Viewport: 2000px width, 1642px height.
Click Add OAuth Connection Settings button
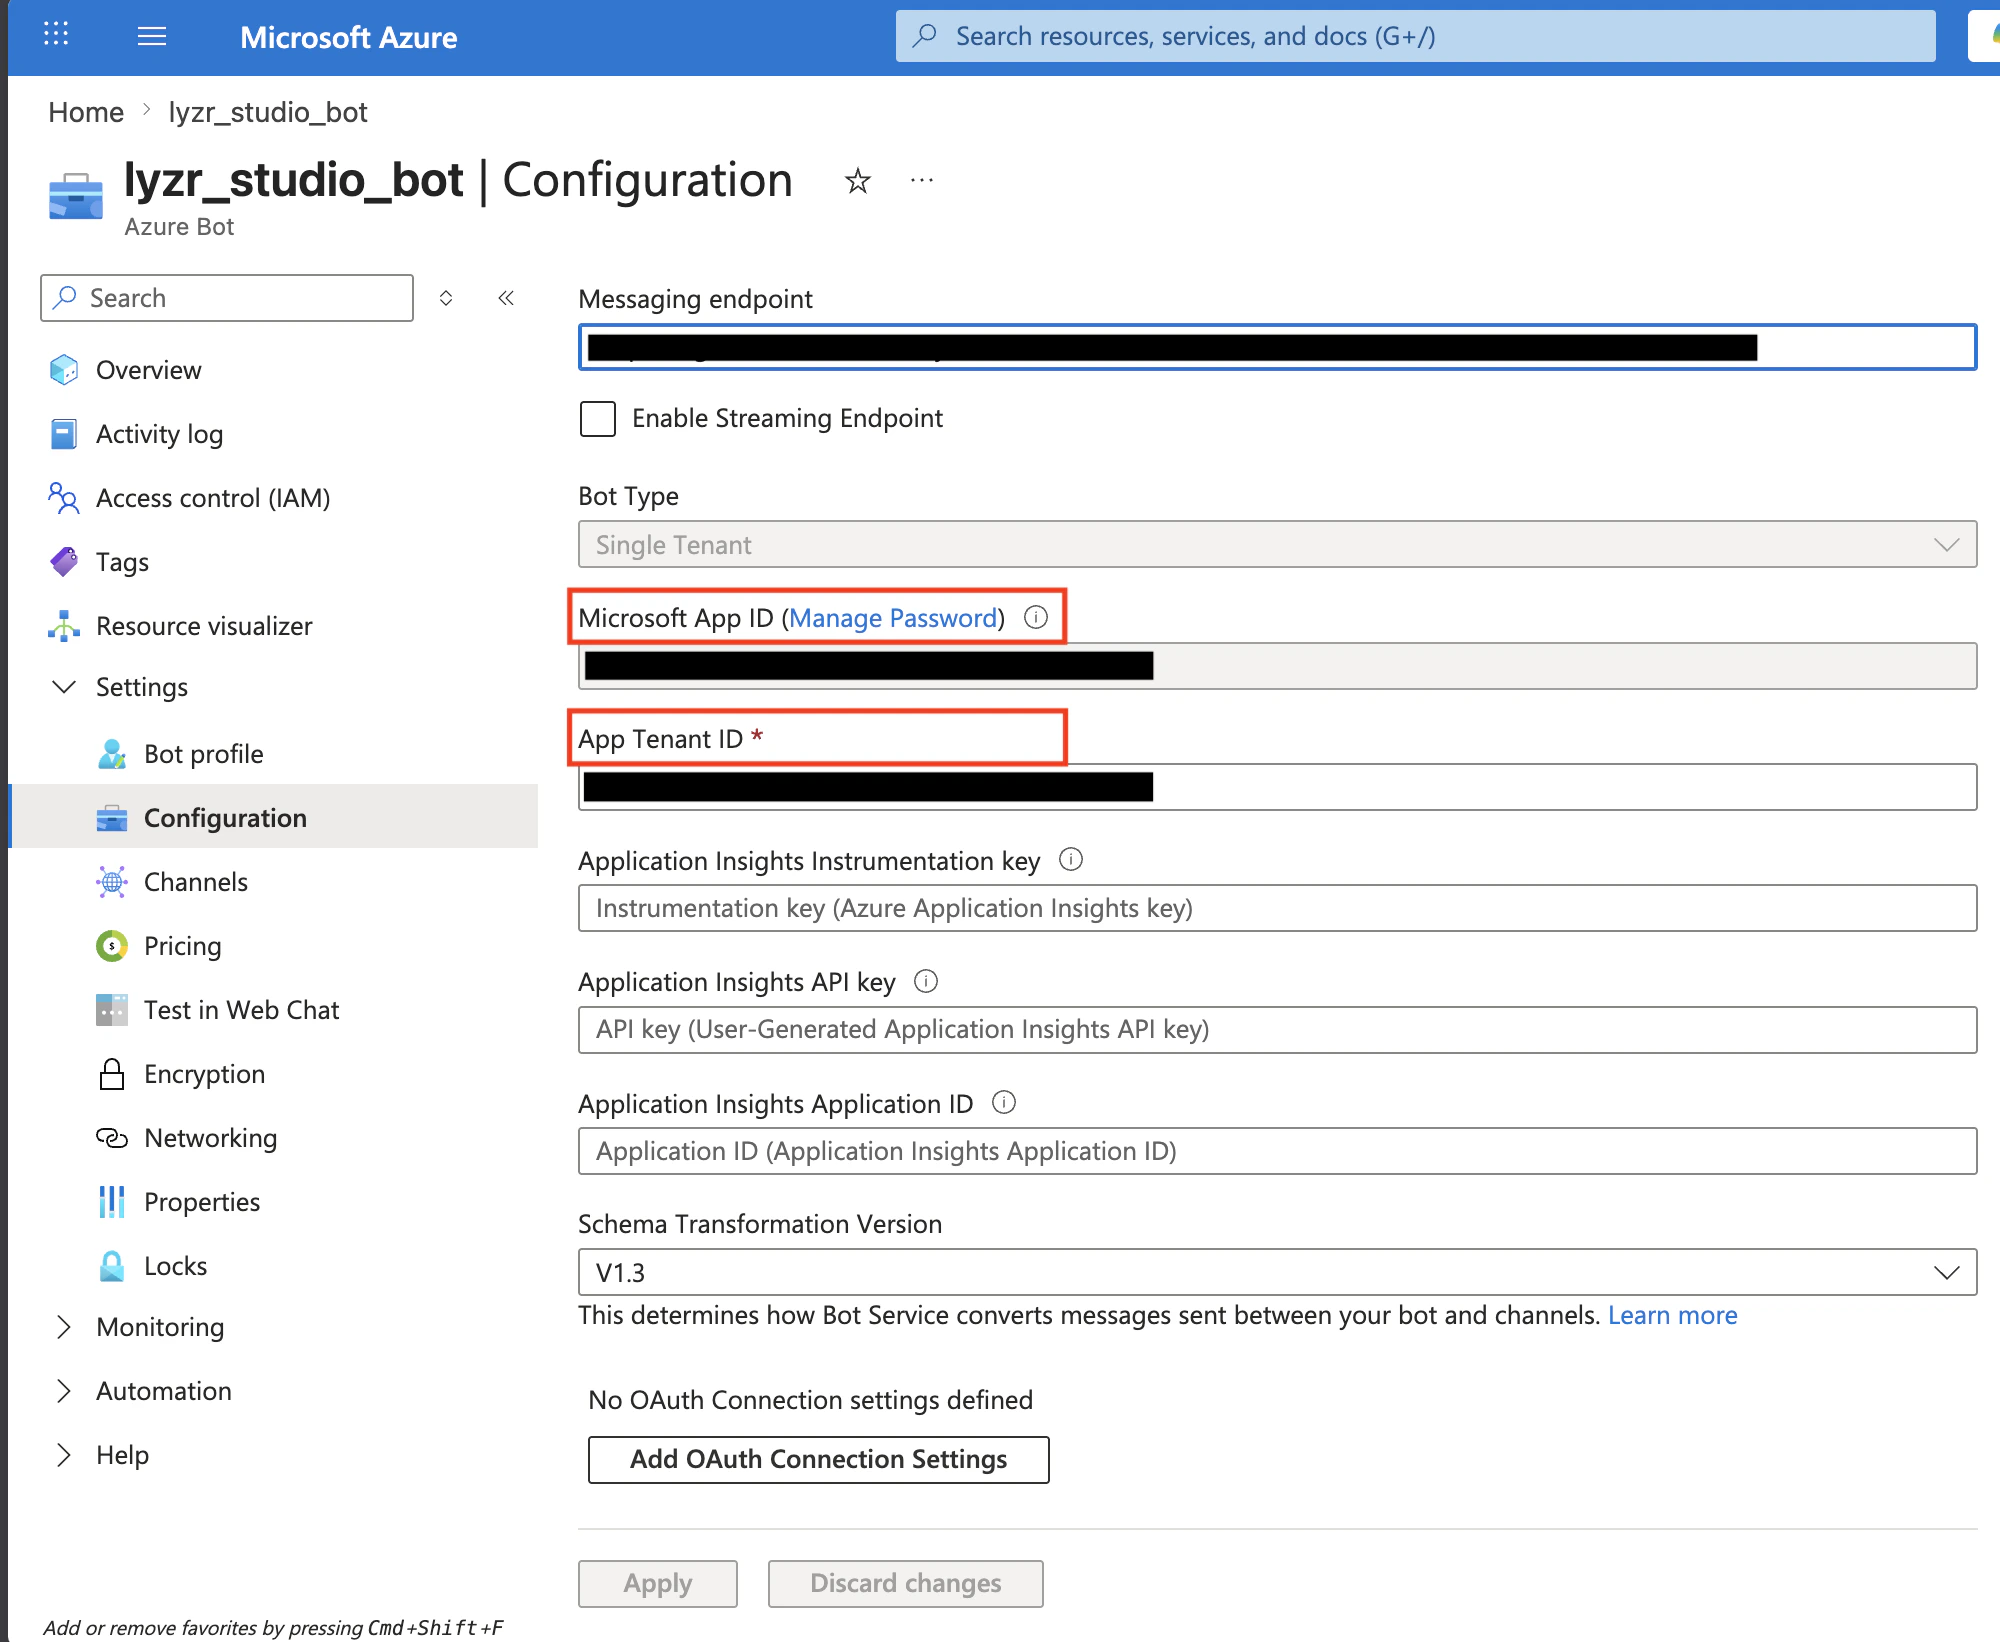[x=818, y=1459]
